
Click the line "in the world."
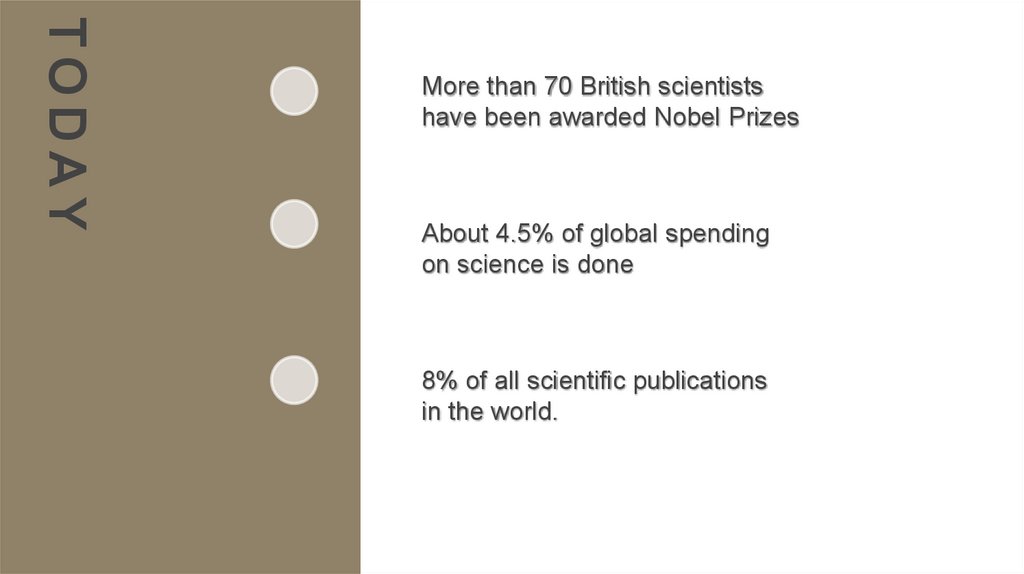(488, 412)
